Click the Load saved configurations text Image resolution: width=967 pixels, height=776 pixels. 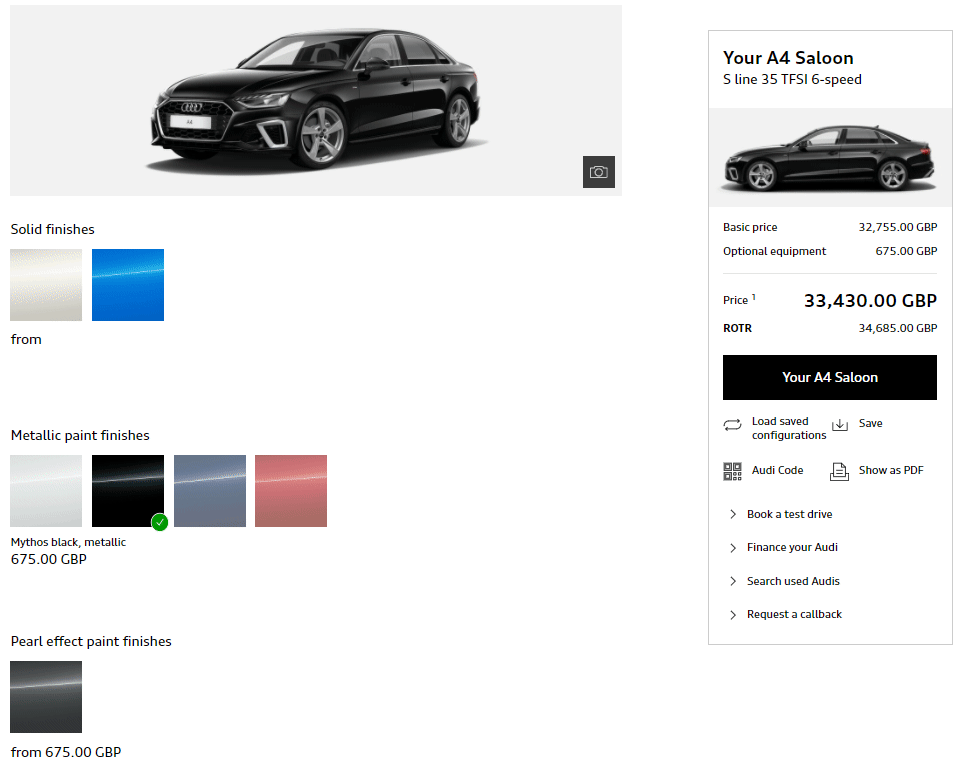click(789, 428)
